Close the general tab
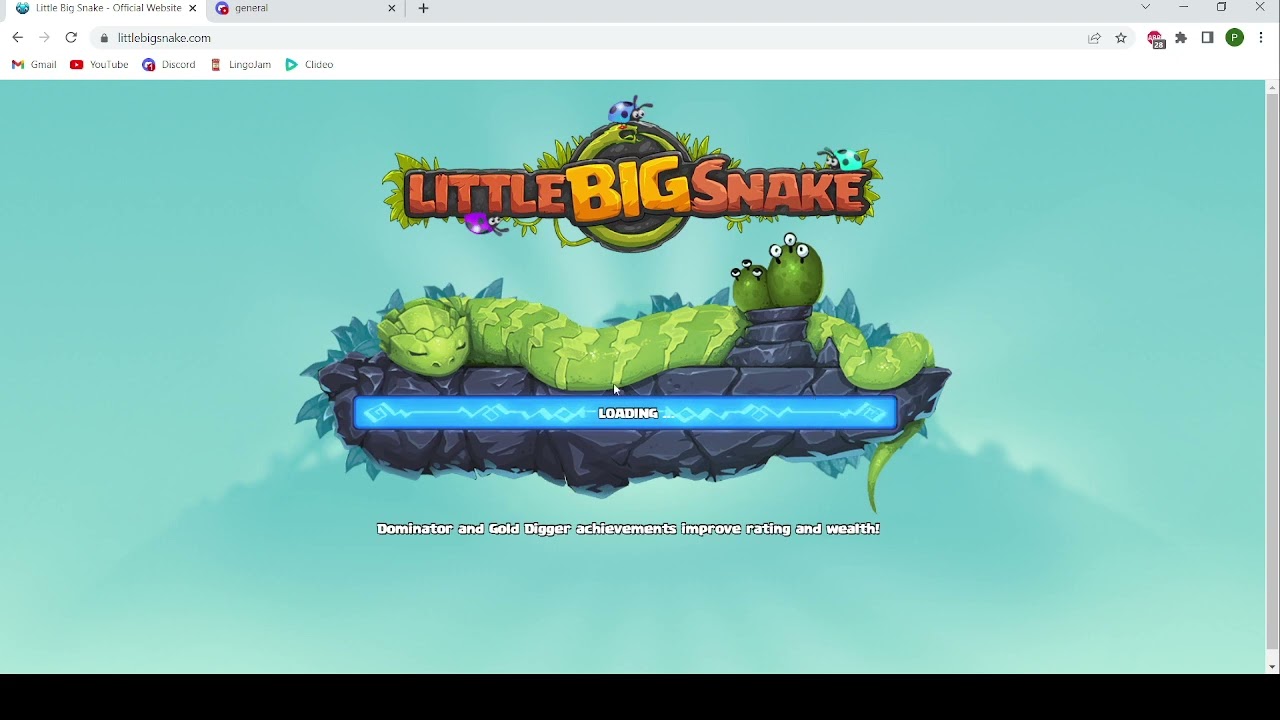This screenshot has height=720, width=1280. tap(392, 8)
